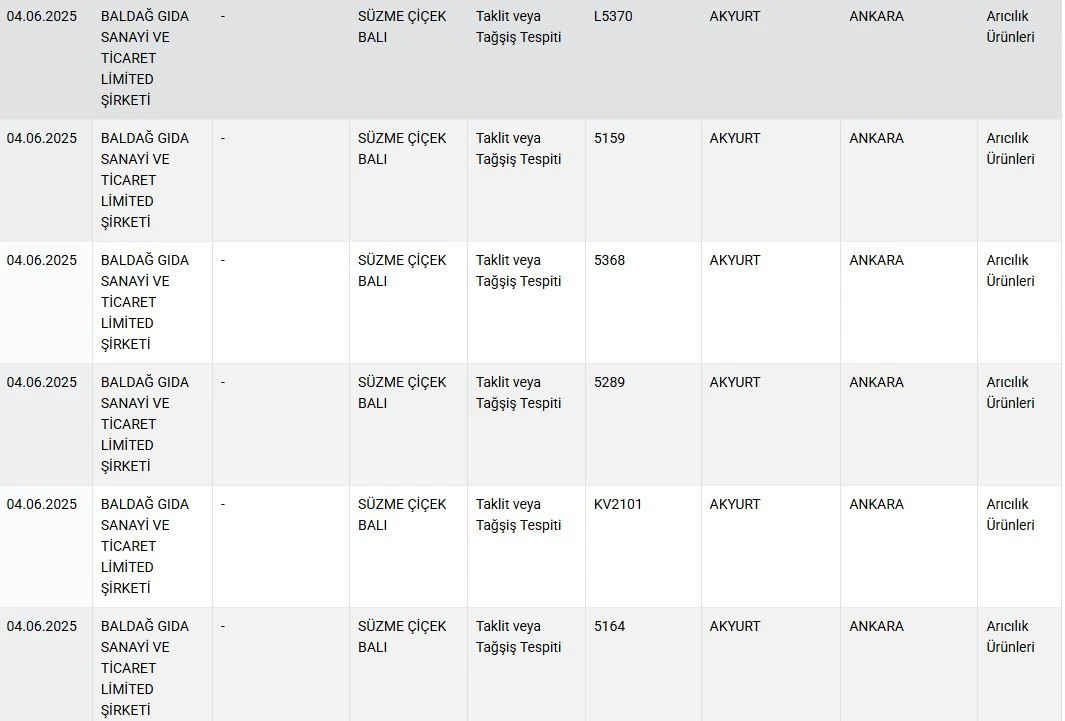Viewport: 1065px width, 721px height.
Task: Click ANKARA in the 5164 row
Action: pyautogui.click(x=876, y=626)
